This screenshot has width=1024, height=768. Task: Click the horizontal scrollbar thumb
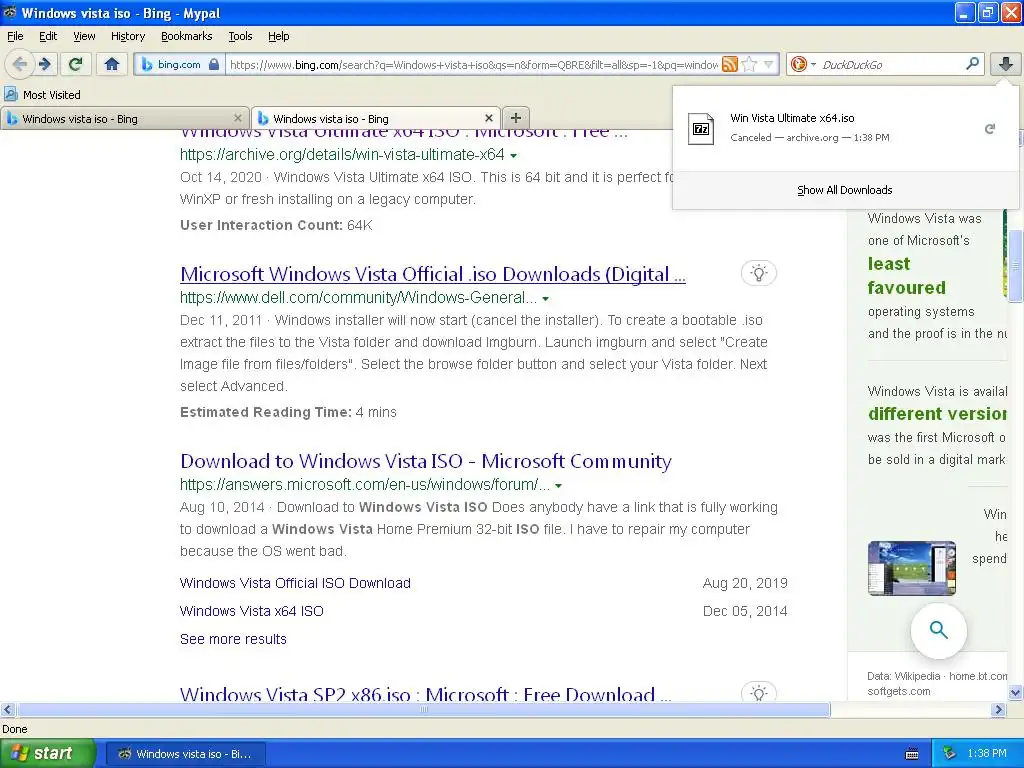(424, 709)
